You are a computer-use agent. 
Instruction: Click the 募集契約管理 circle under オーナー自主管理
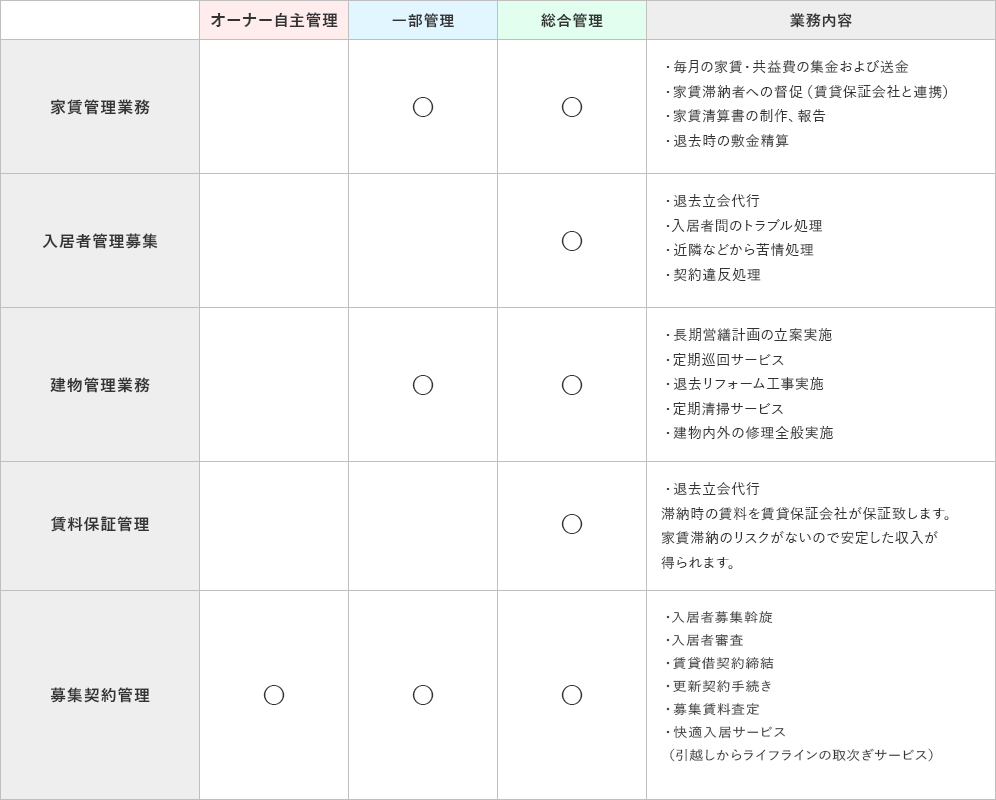click(x=274, y=695)
